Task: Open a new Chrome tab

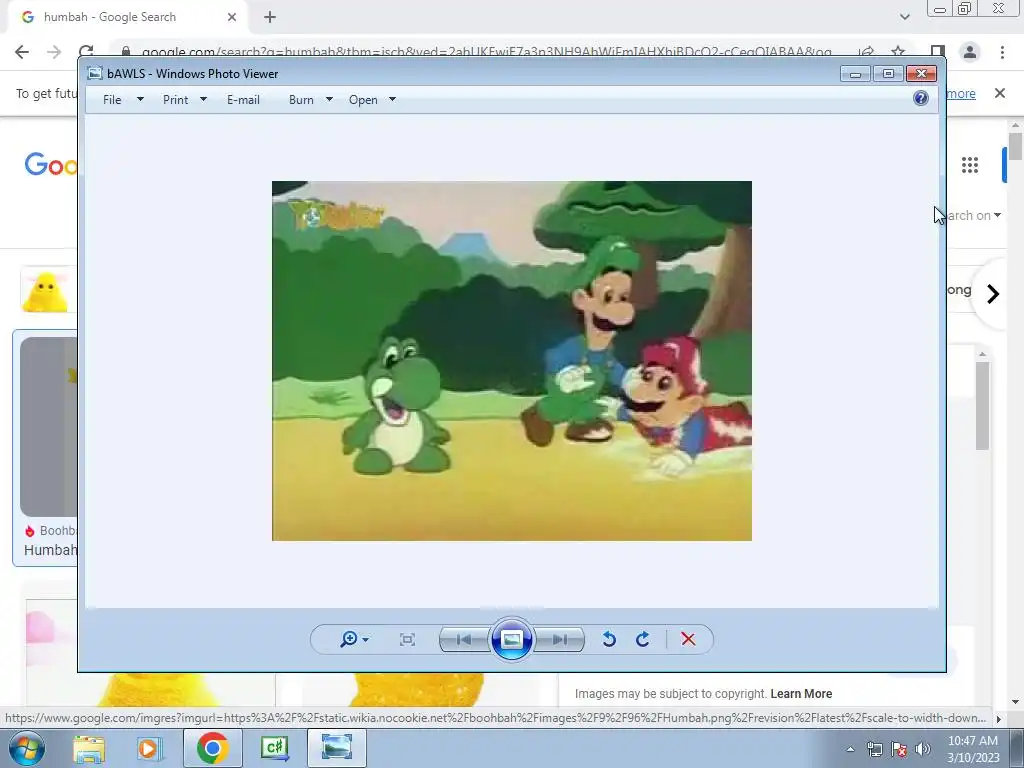Action: coord(270,17)
